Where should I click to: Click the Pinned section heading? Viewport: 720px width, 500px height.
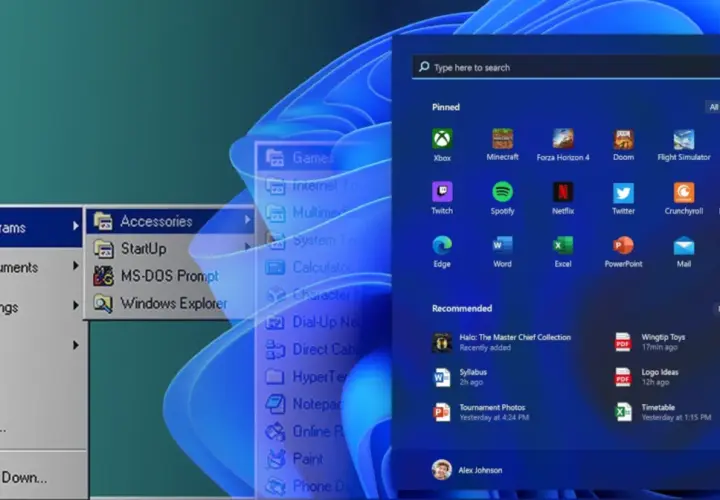point(445,107)
